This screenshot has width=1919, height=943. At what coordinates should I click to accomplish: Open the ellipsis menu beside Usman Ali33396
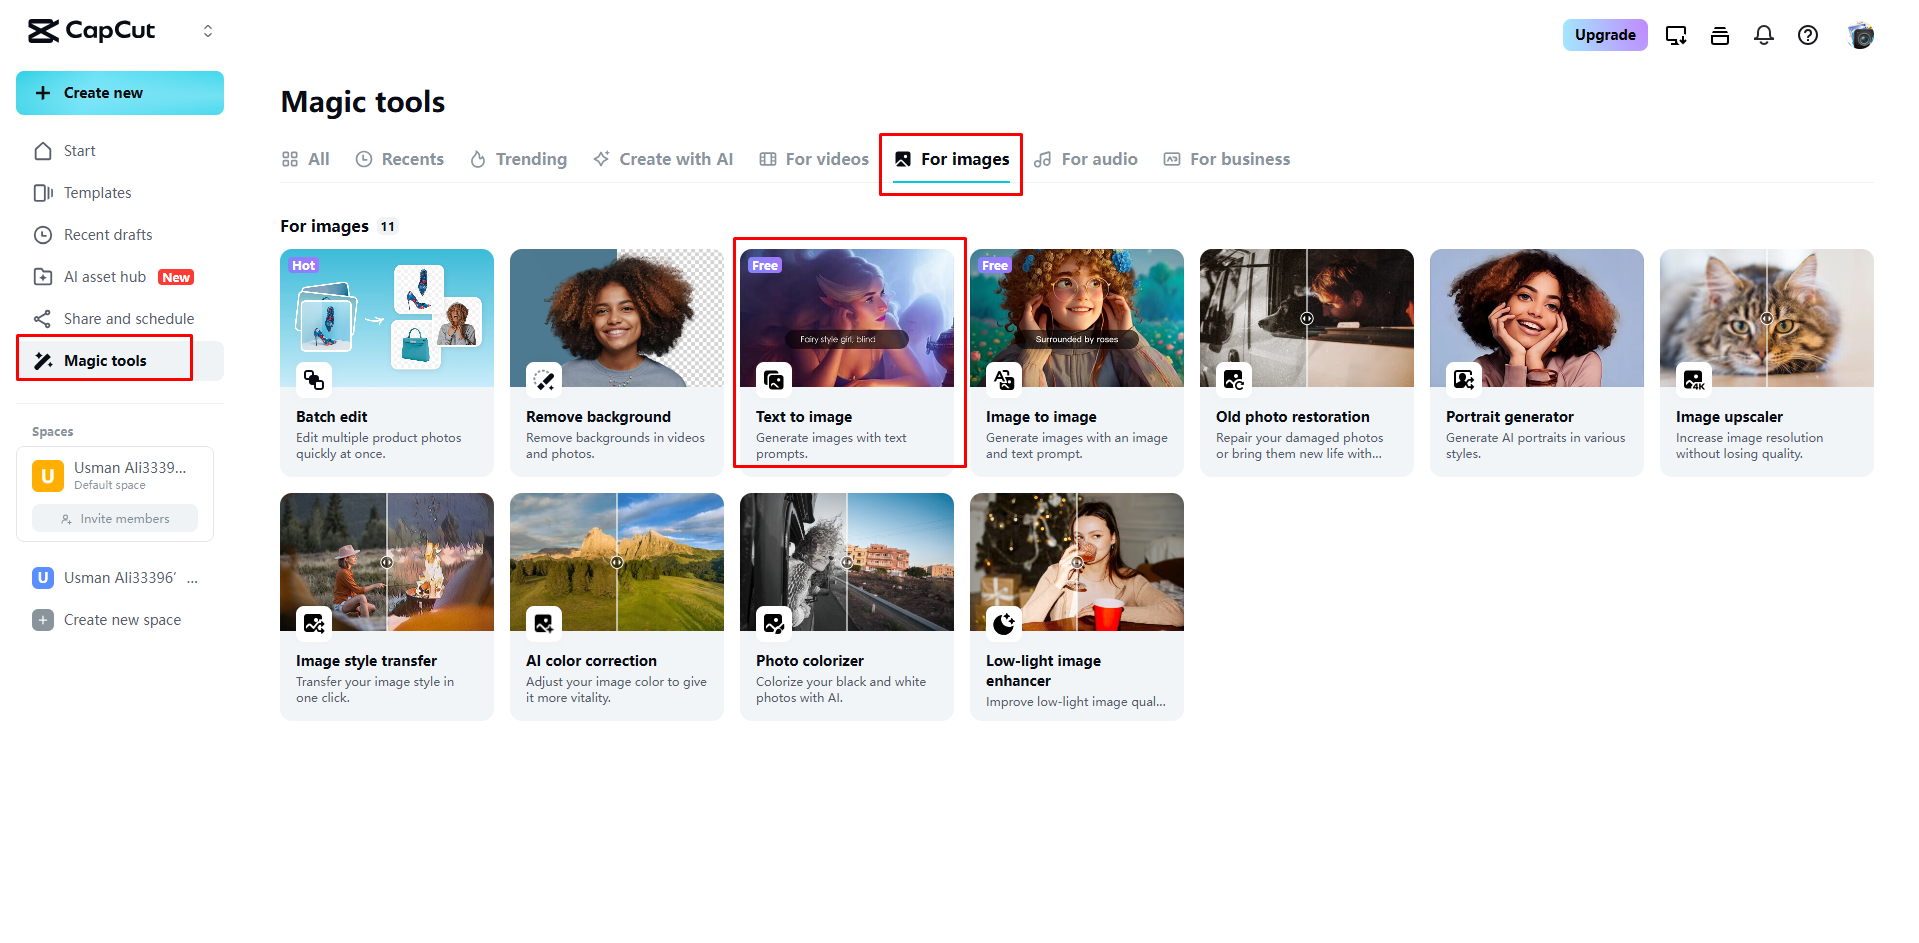tap(192, 578)
